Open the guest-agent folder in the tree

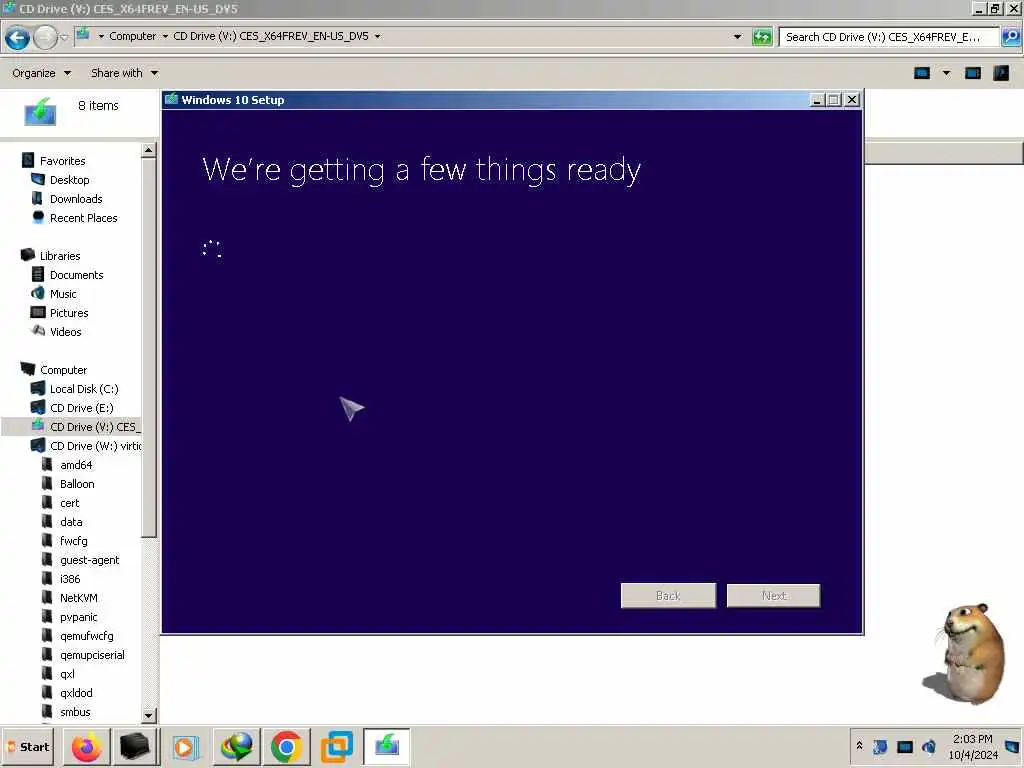click(89, 560)
